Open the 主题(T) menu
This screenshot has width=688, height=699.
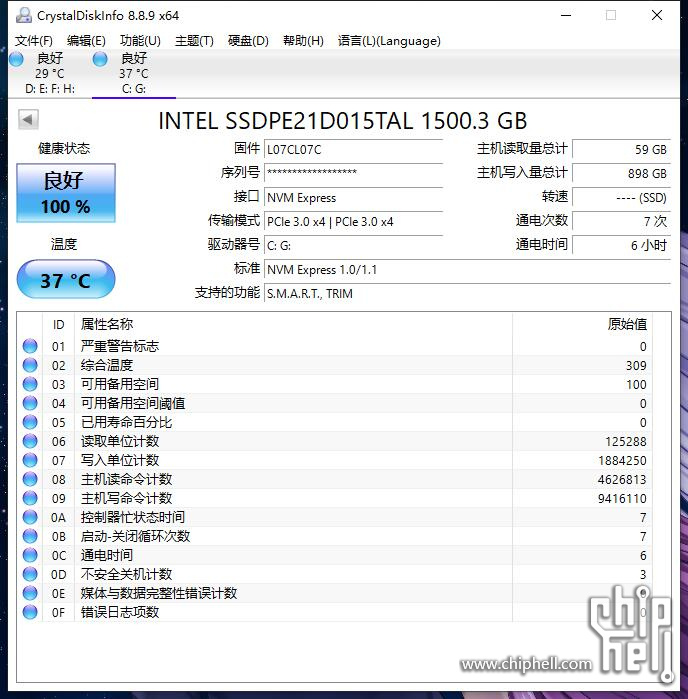pyautogui.click(x=194, y=41)
